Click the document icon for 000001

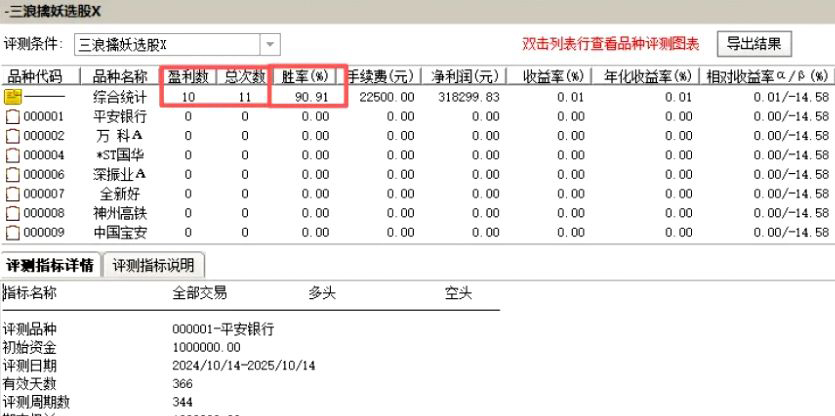click(13, 117)
